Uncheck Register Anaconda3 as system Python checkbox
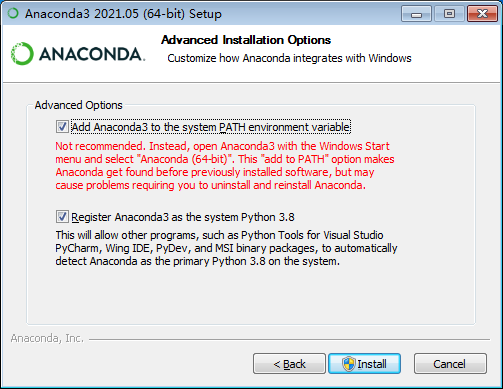 pos(62,217)
